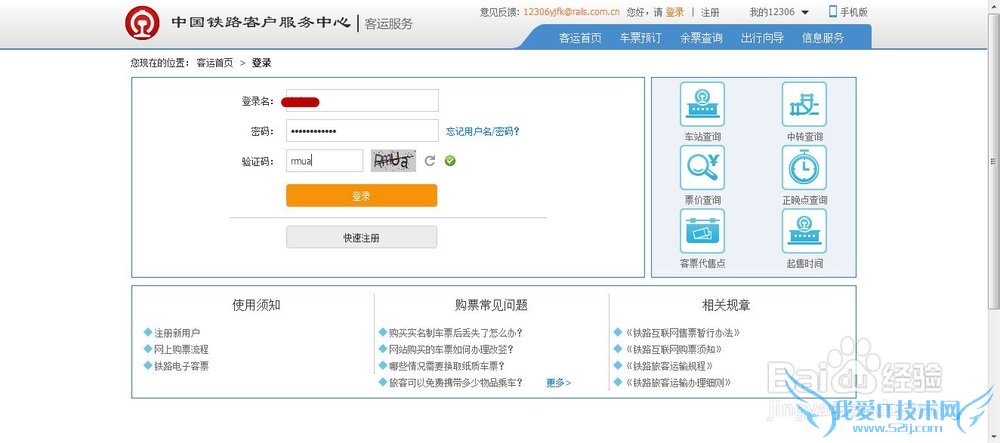Click the captcha image
The image size is (1000, 443).
click(x=393, y=161)
